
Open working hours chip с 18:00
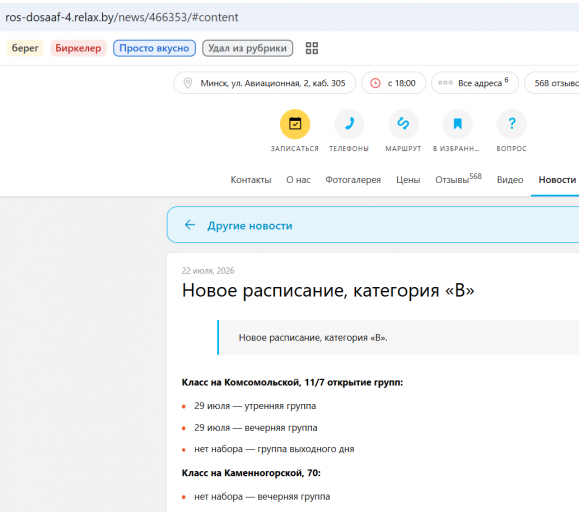point(394,83)
